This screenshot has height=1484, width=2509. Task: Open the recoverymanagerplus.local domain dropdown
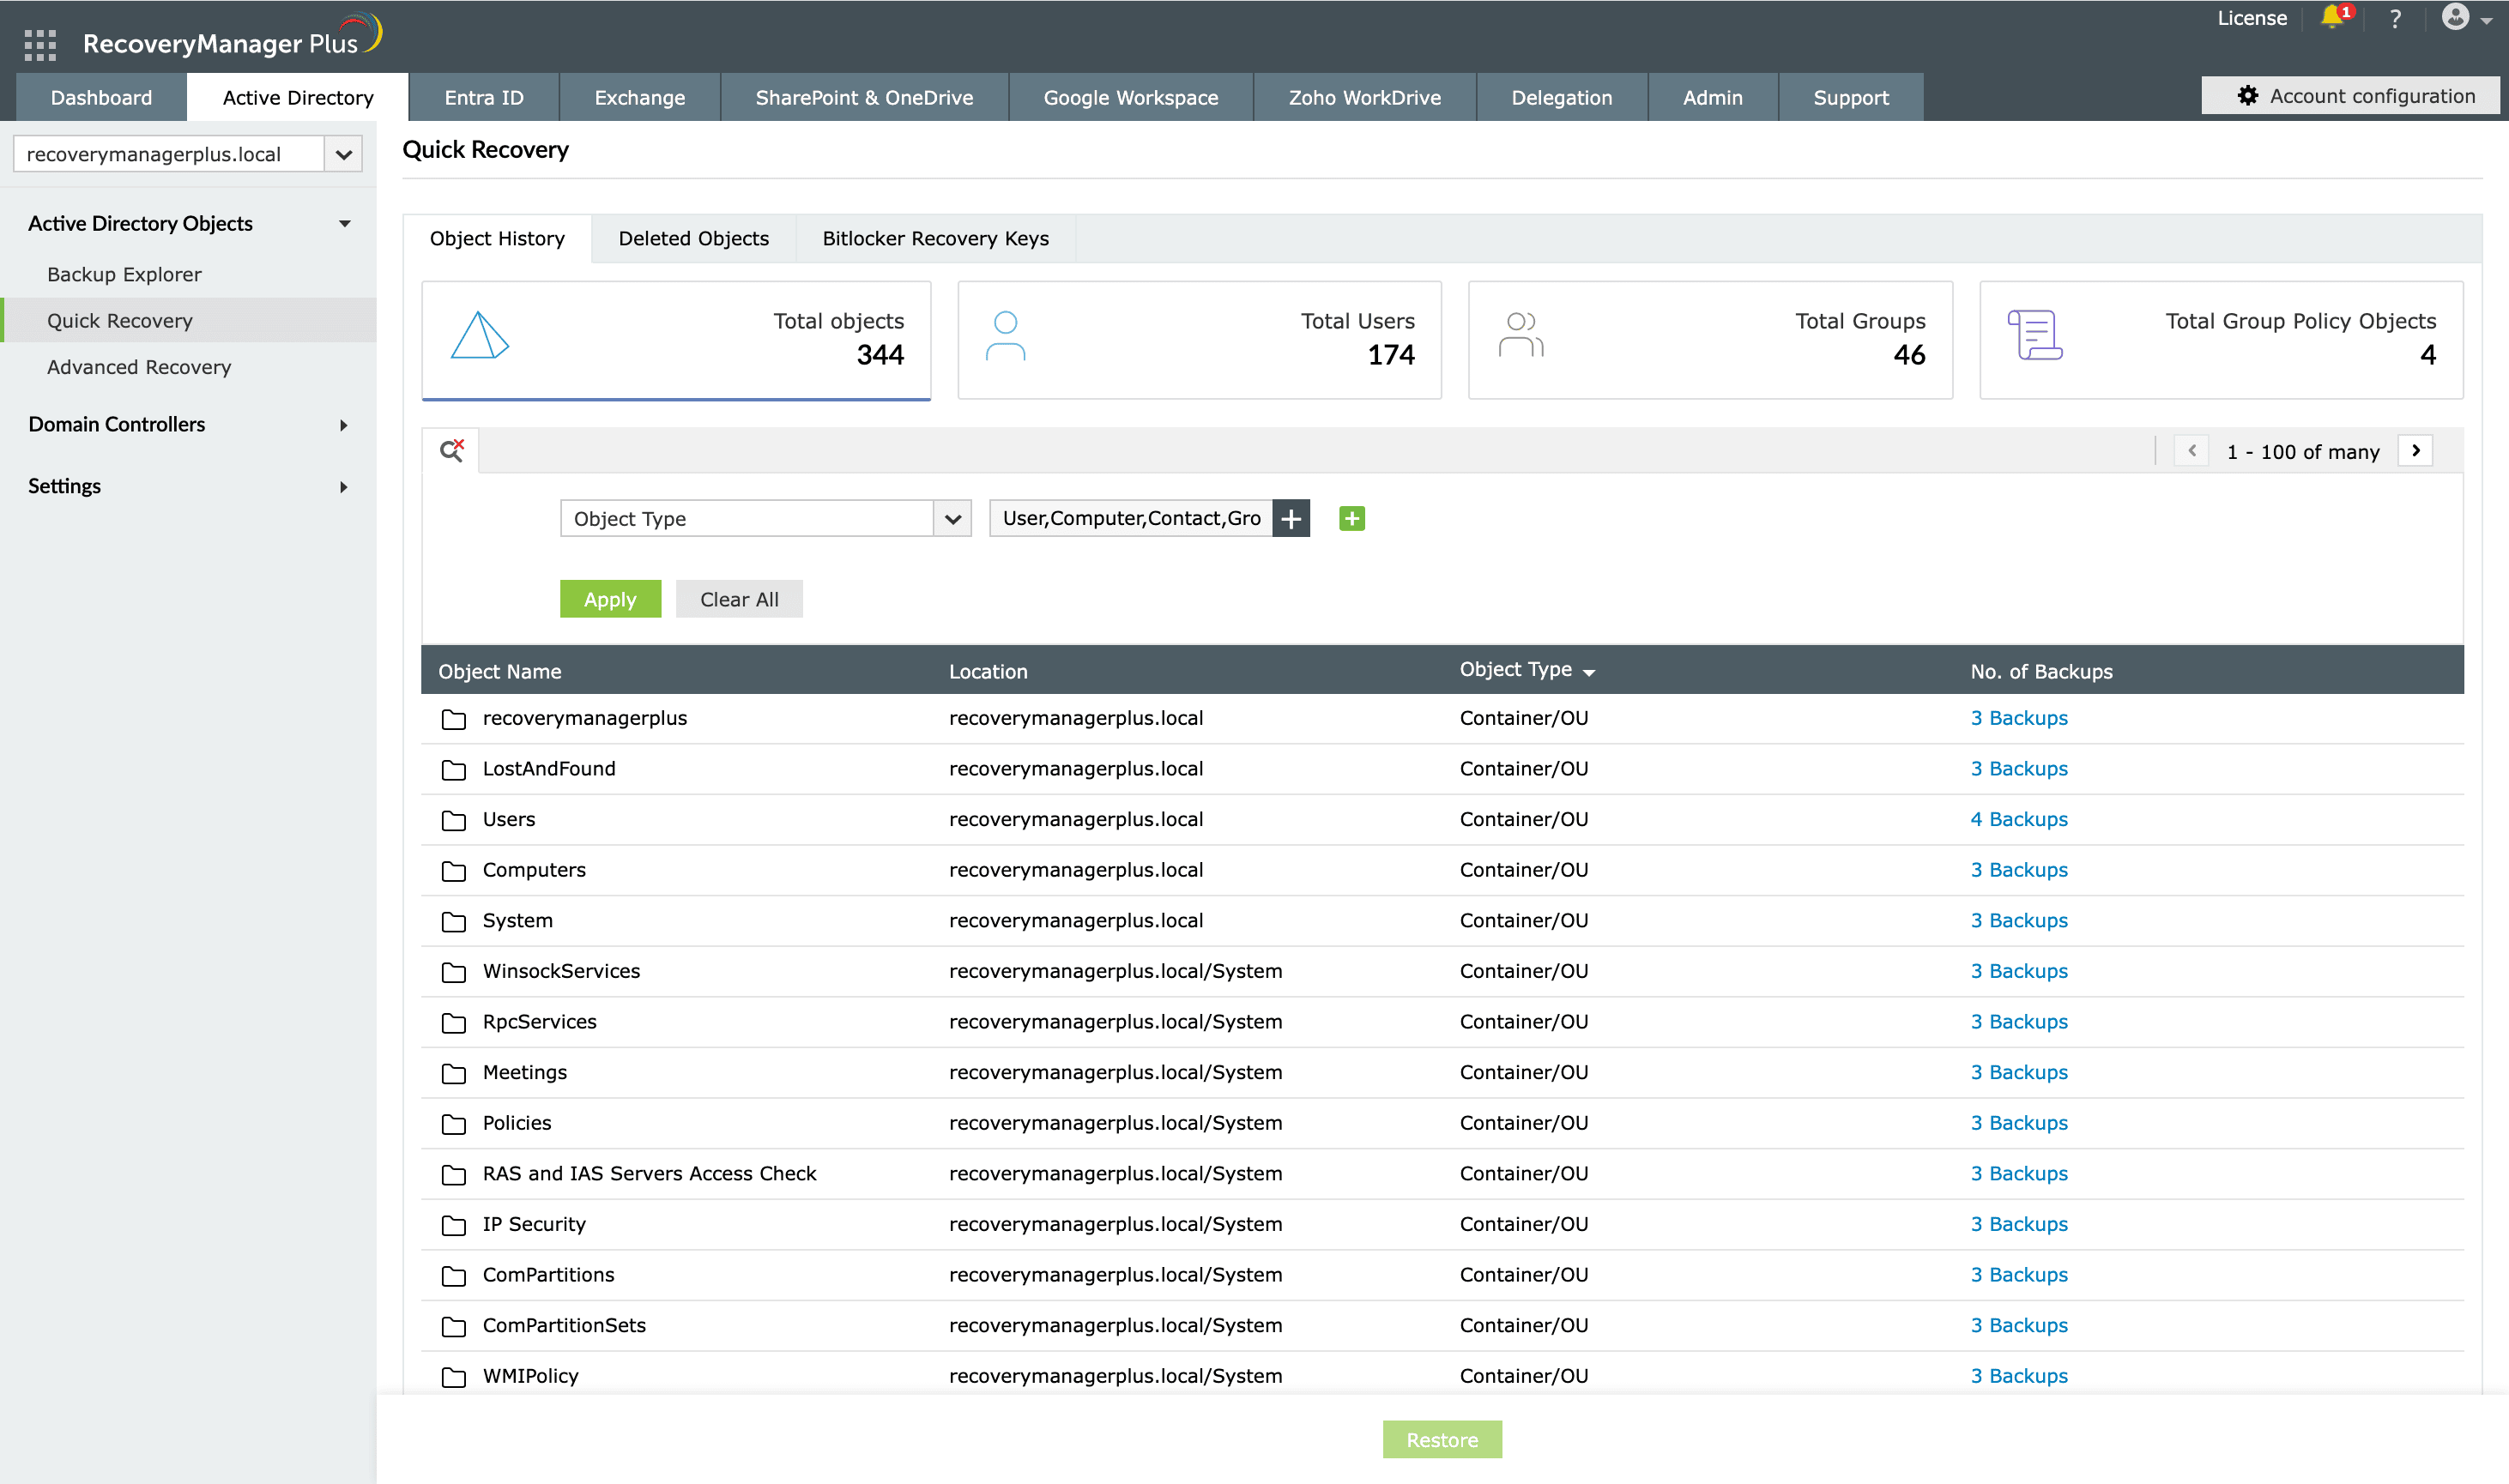344,153
